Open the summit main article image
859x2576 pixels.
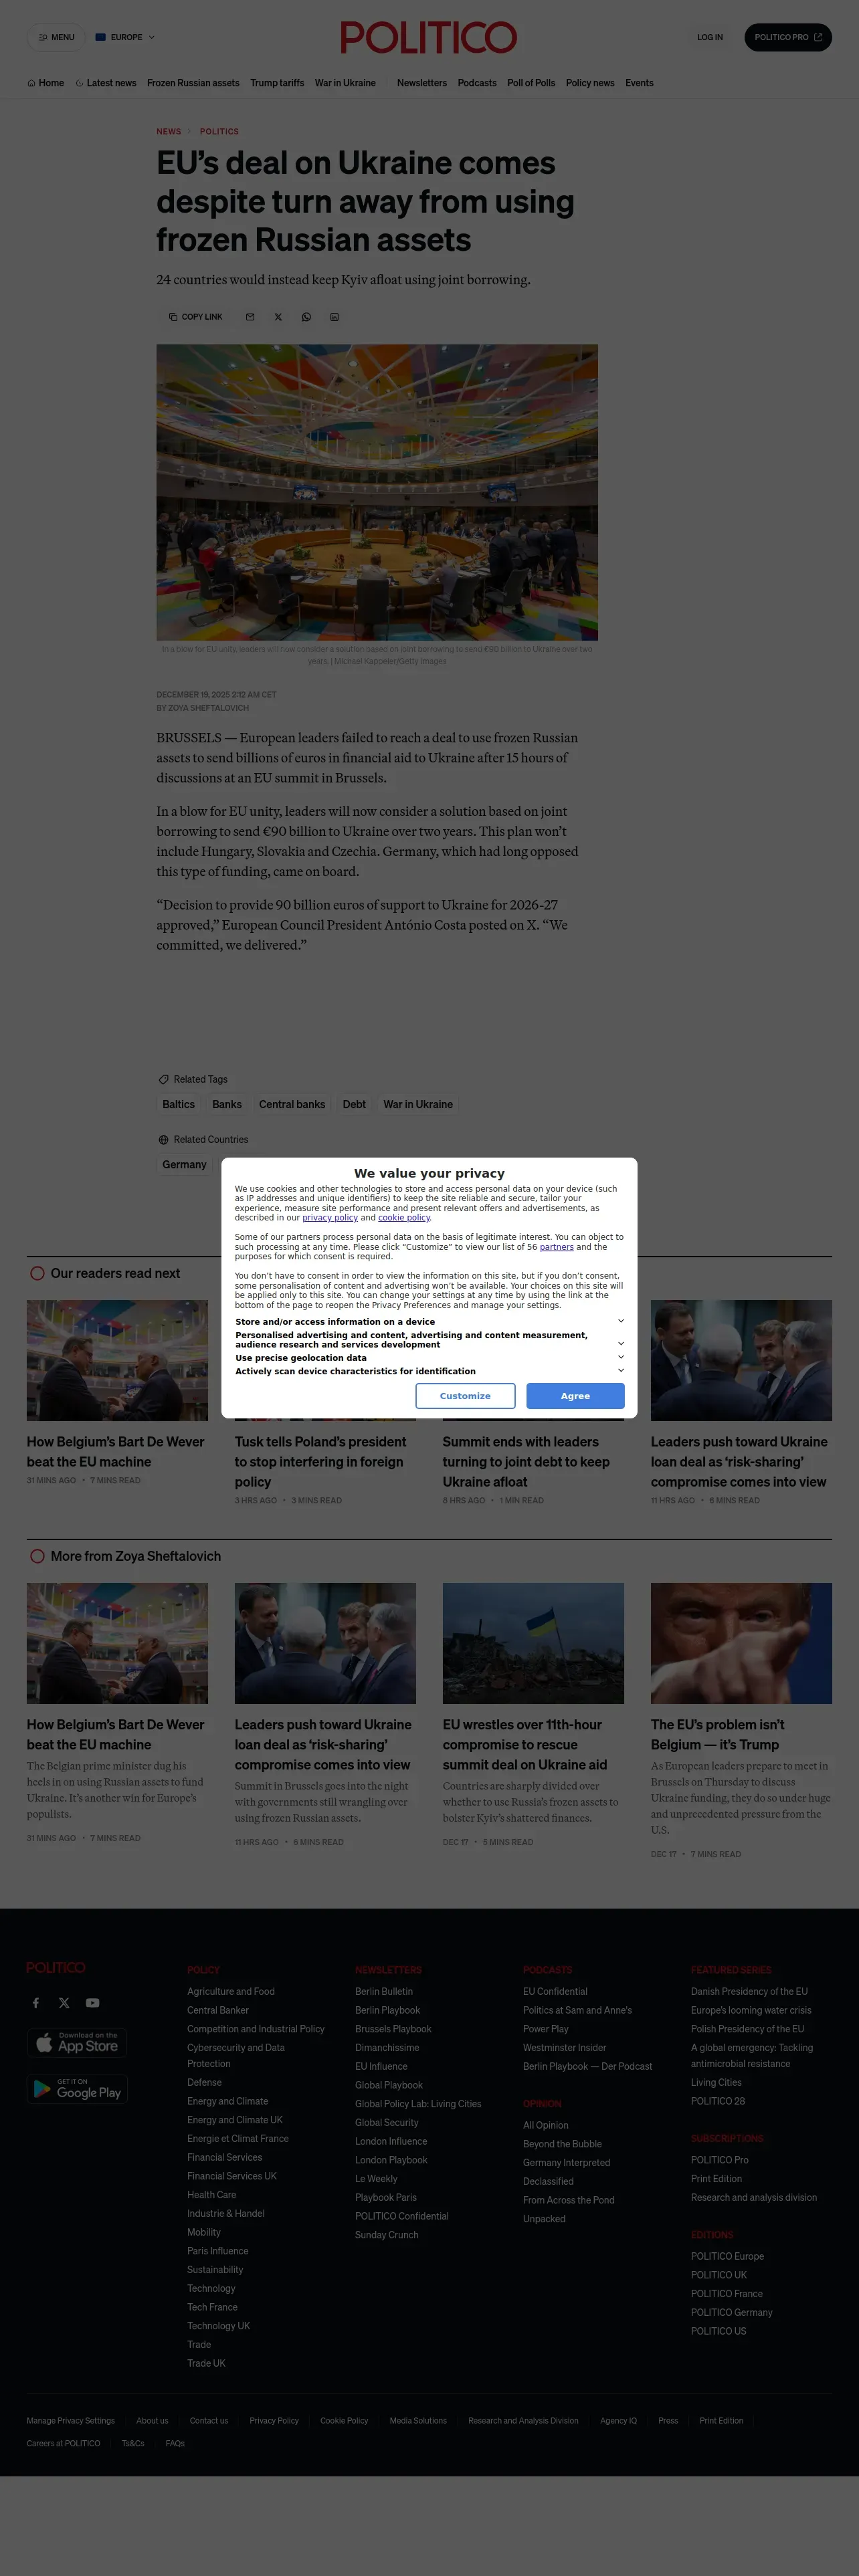pyautogui.click(x=377, y=492)
